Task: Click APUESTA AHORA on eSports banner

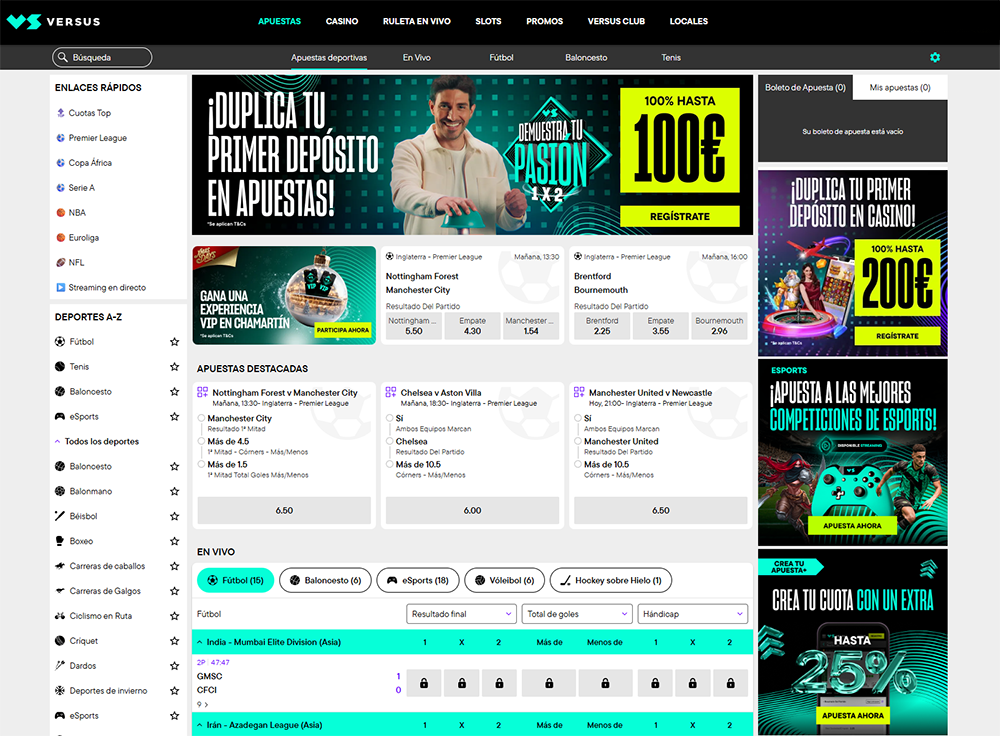Action: click(x=852, y=526)
